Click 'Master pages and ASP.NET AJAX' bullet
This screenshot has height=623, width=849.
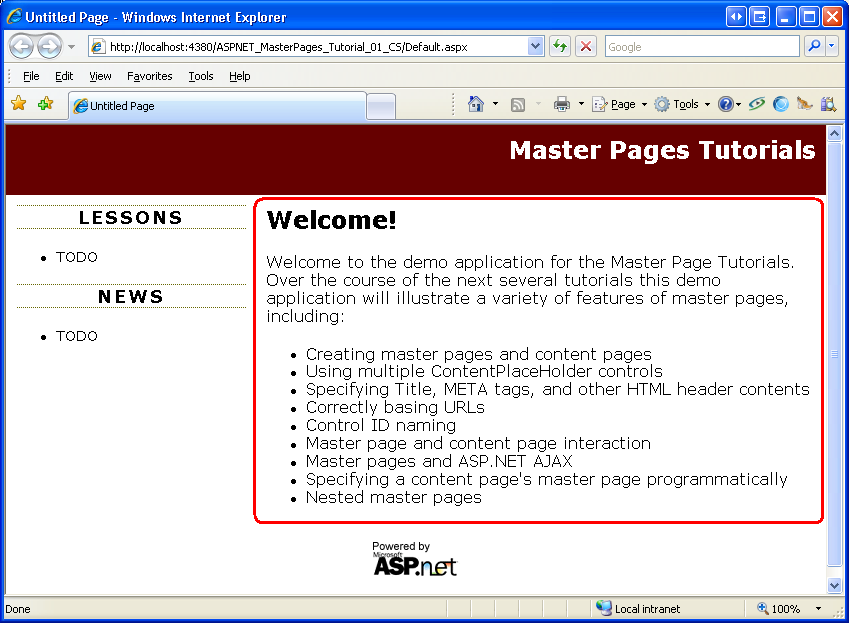[x=439, y=461]
